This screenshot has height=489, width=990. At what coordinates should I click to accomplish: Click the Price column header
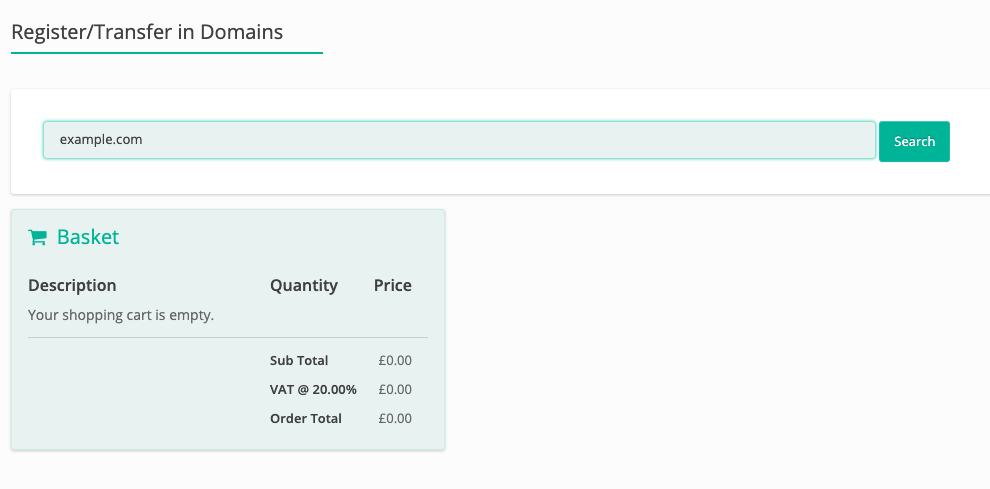pos(392,285)
